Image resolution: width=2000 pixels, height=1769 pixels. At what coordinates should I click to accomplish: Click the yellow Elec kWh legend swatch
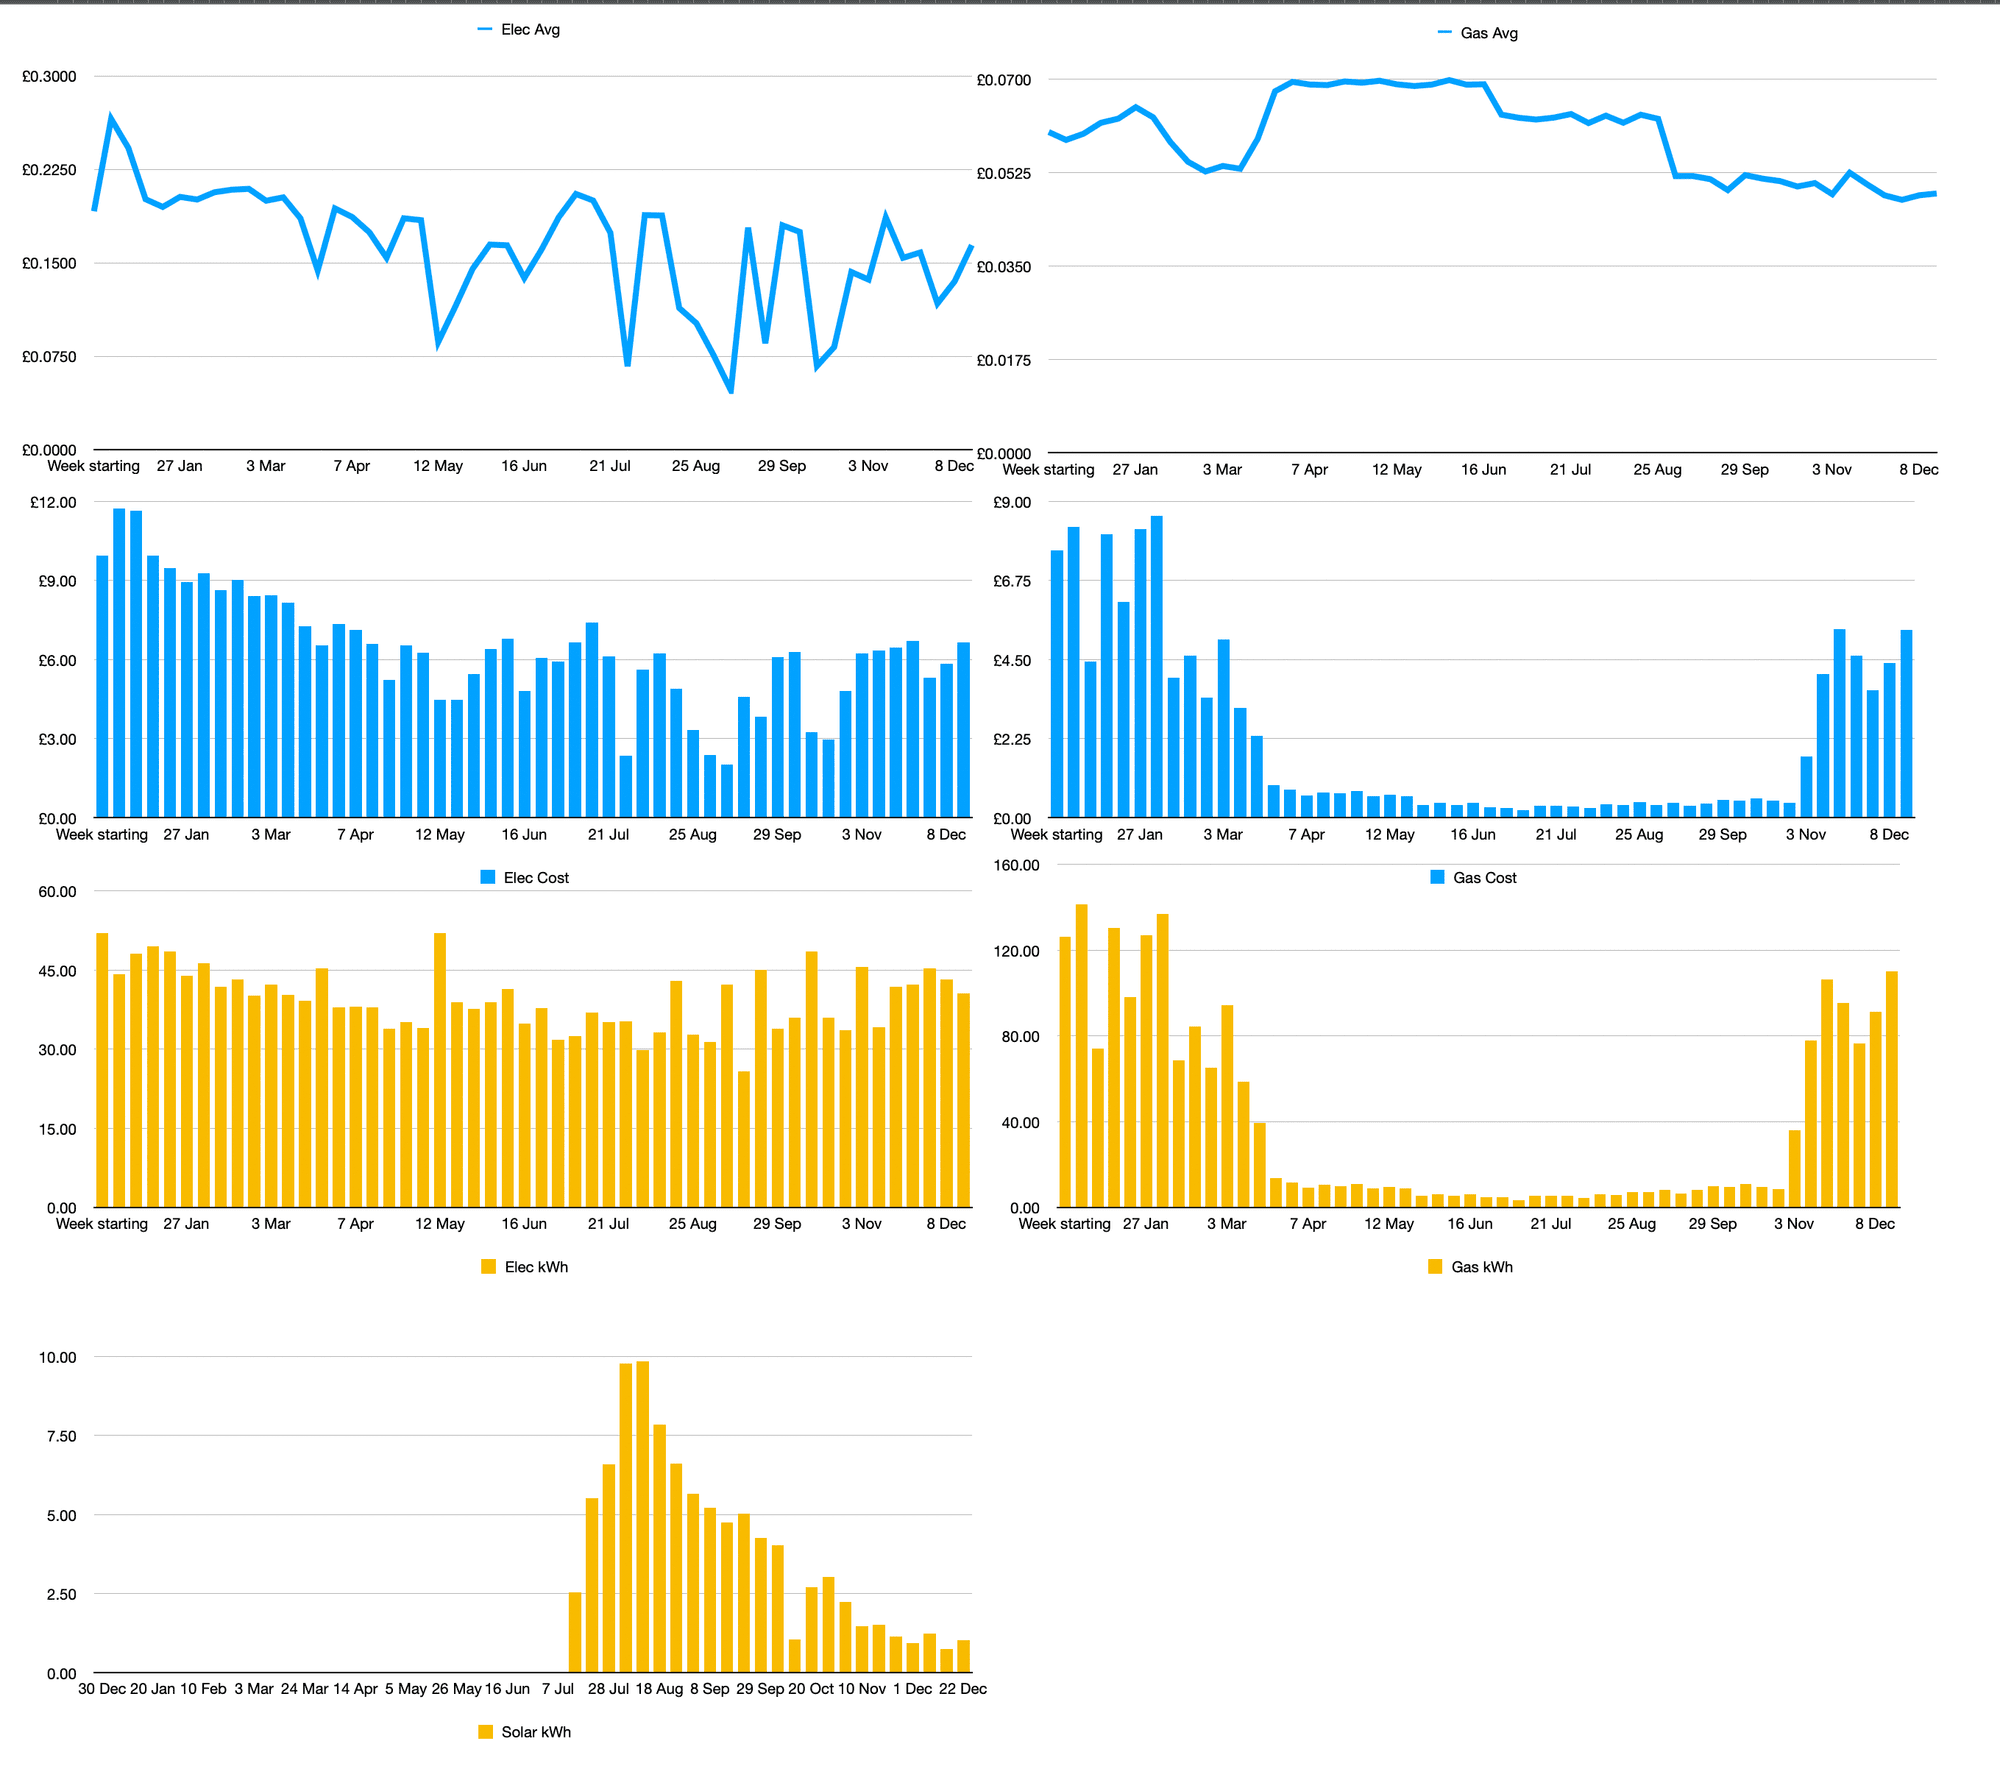click(x=487, y=1265)
